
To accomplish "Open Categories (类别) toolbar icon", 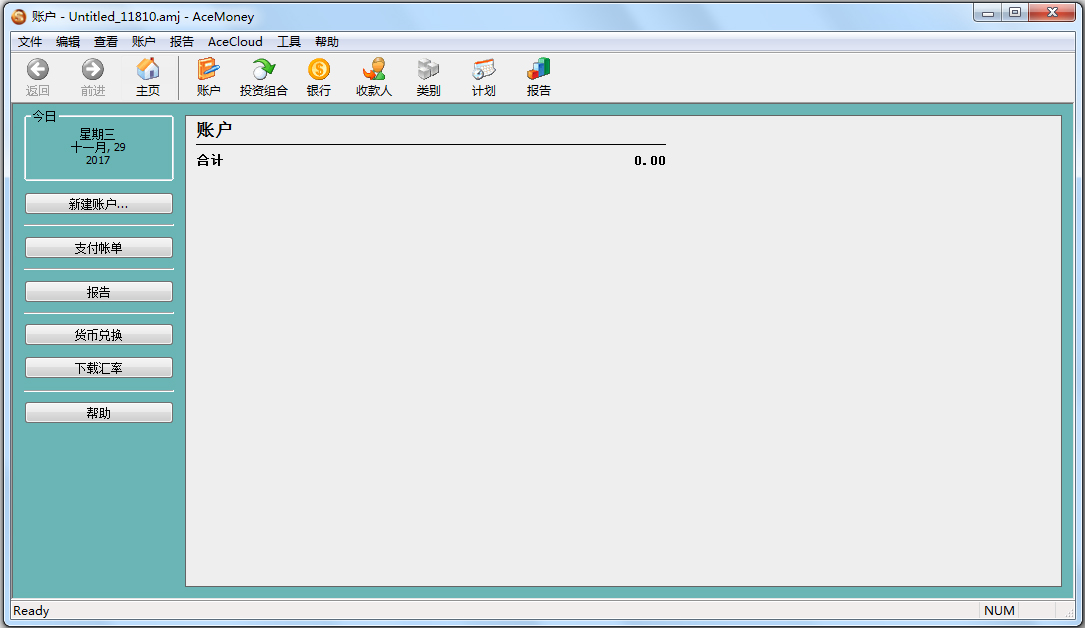I will point(428,69).
